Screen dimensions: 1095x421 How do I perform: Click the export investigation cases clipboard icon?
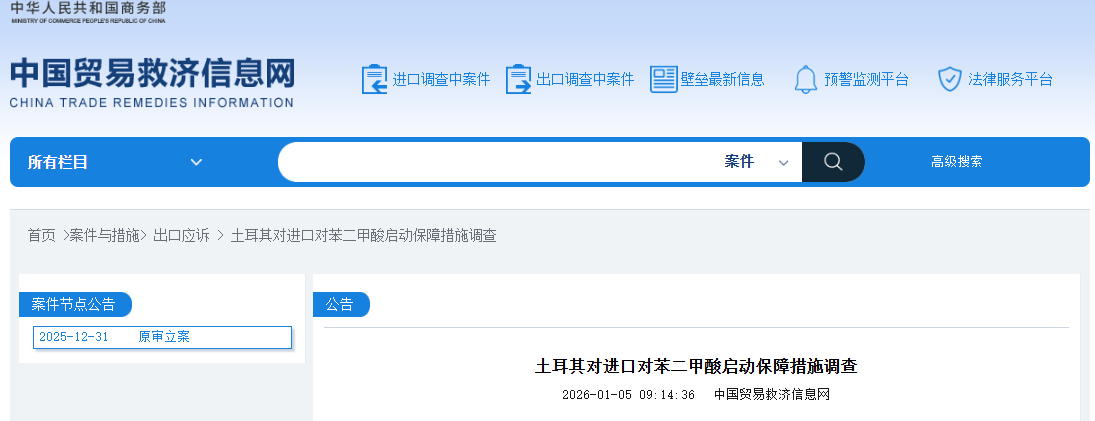click(518, 79)
